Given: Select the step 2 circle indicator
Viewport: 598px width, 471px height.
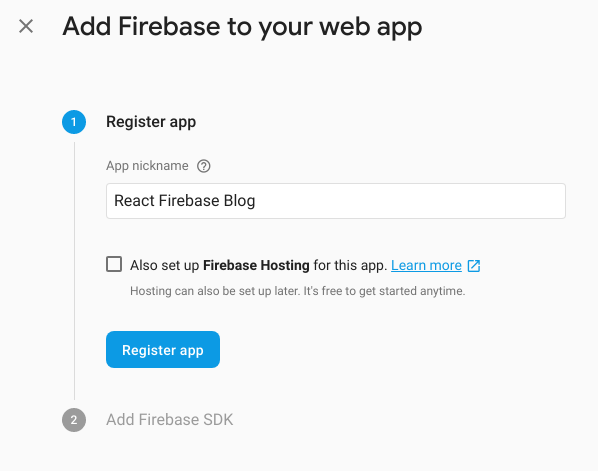Looking at the screenshot, I should tap(74, 420).
